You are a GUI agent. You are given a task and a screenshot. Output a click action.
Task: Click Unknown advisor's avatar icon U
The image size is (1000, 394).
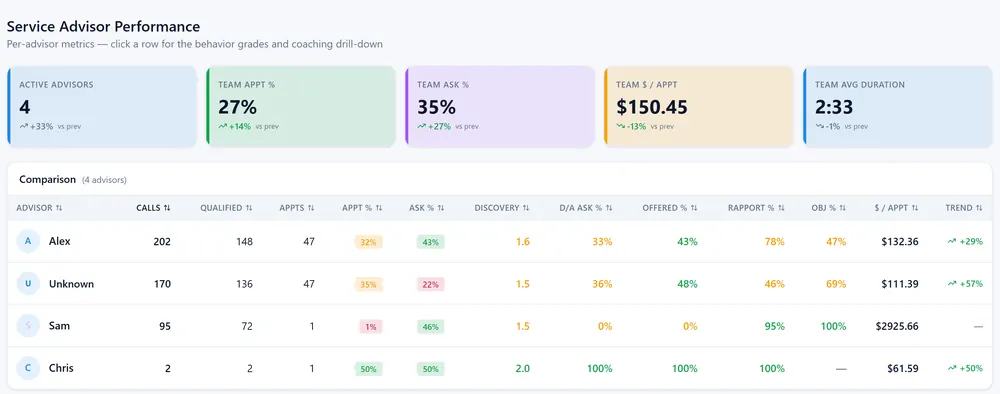(27, 284)
